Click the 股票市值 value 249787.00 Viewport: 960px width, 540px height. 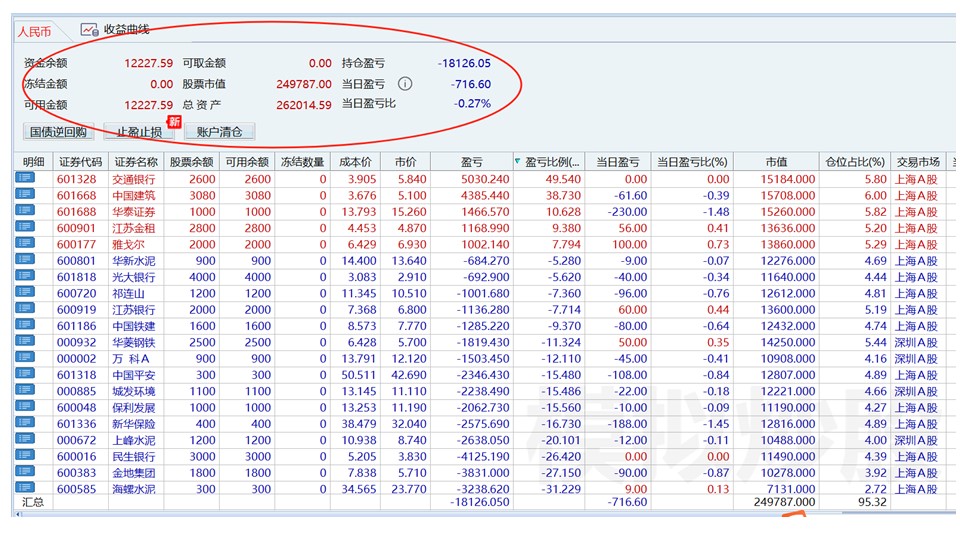304,84
